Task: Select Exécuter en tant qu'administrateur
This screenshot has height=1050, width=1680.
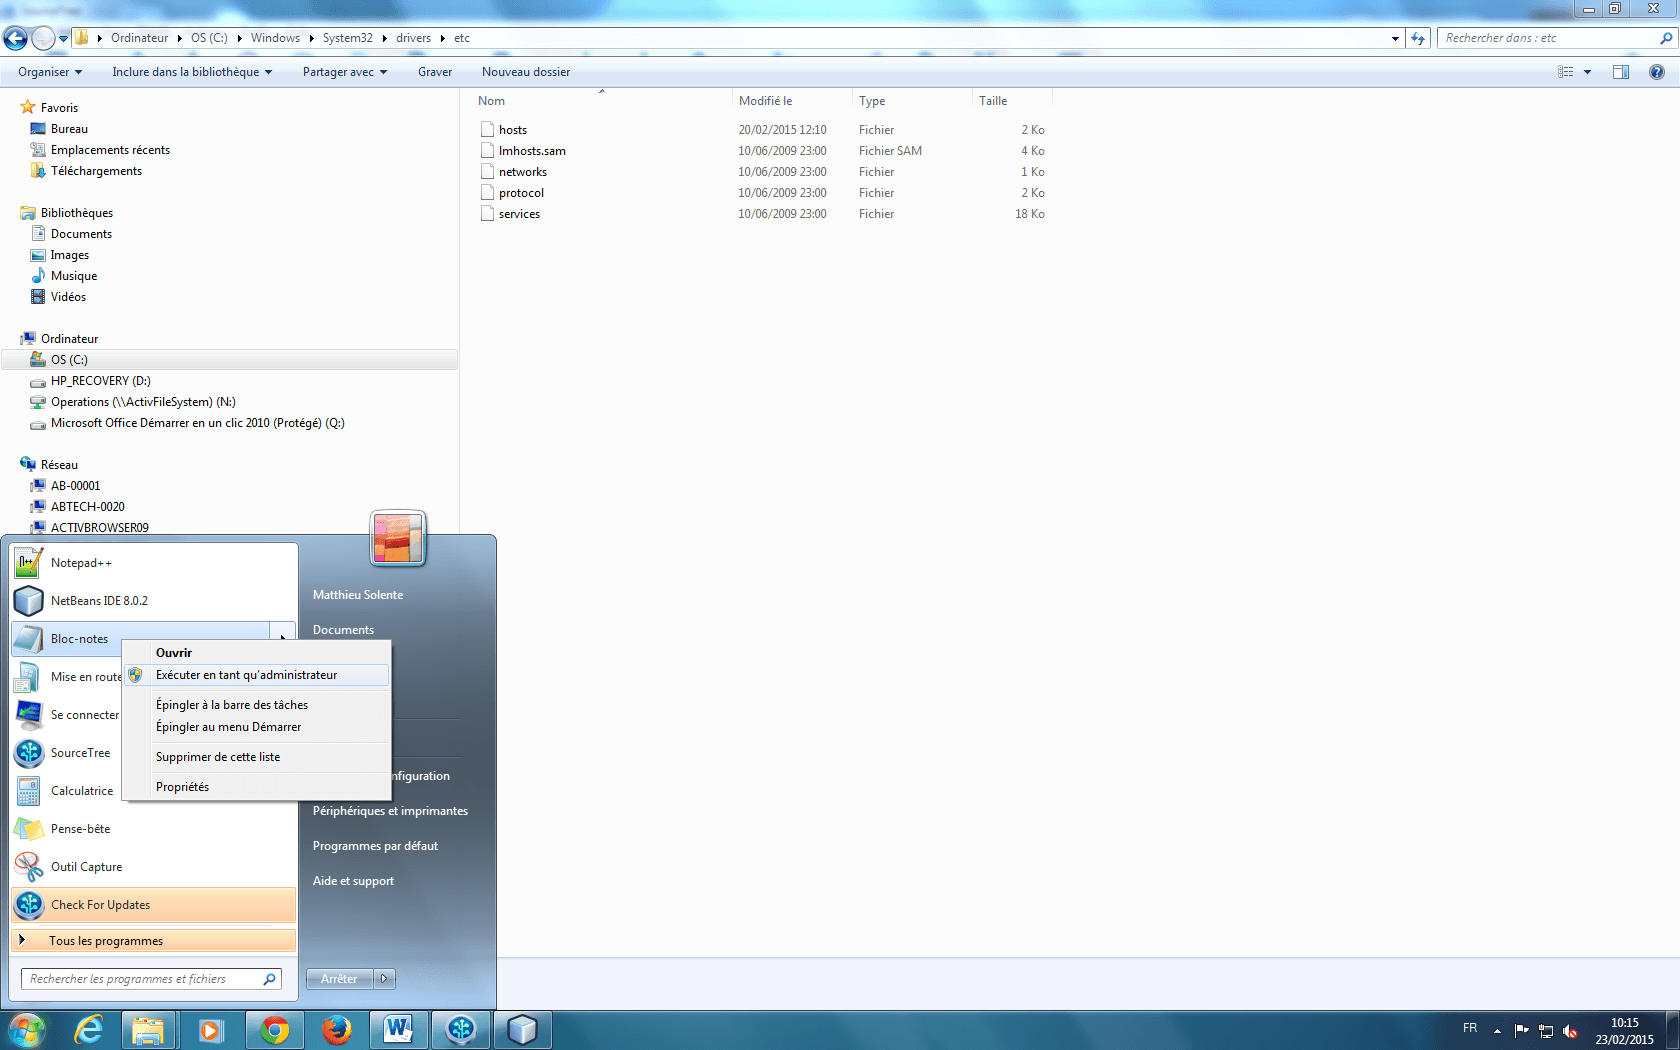Action: (x=246, y=675)
